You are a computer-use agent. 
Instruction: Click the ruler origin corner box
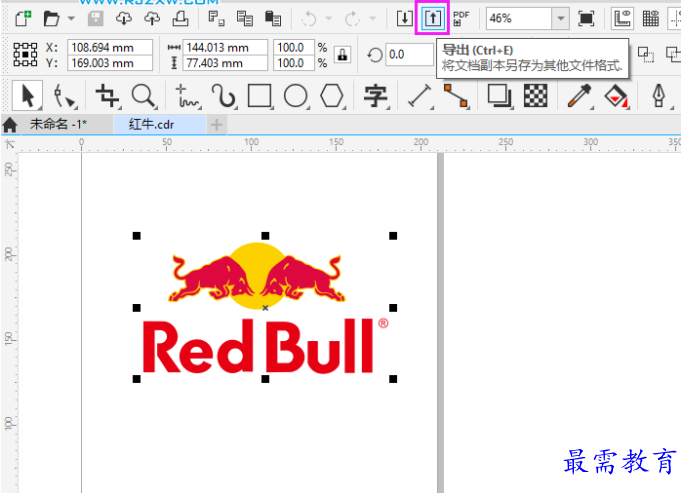pyautogui.click(x=10, y=144)
